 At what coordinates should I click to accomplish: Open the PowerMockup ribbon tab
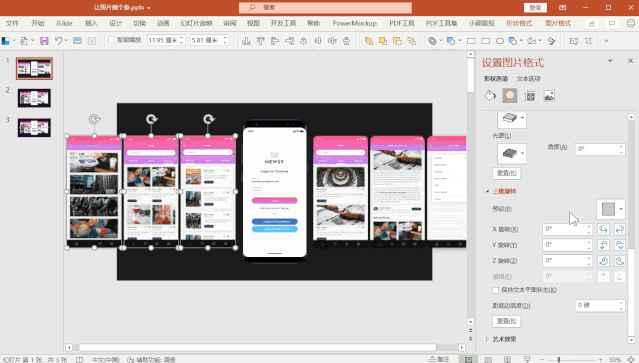[355, 23]
